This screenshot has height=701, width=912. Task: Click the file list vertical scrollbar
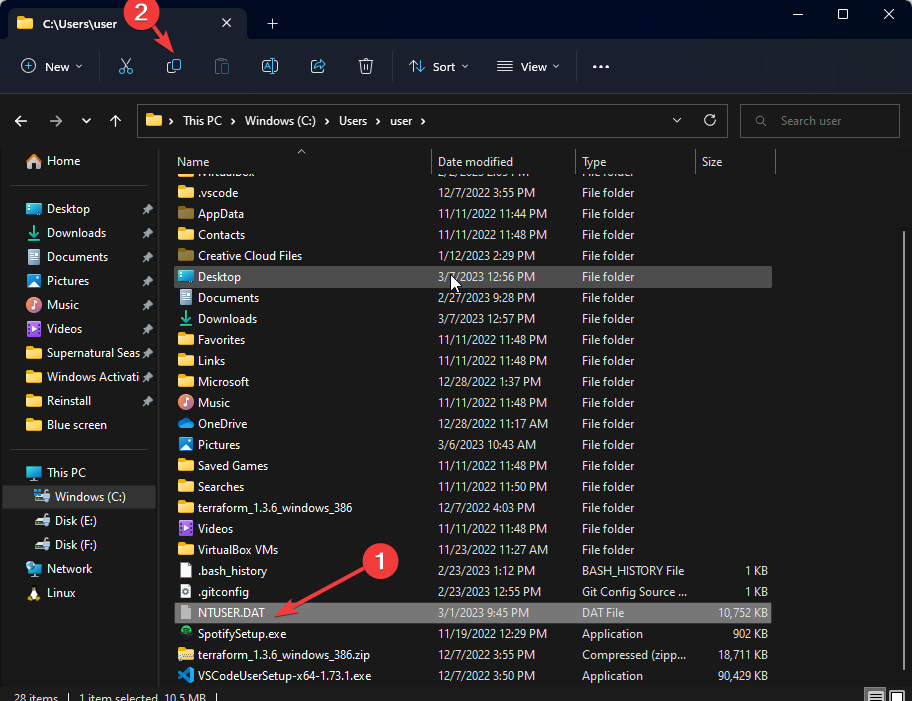click(903, 451)
